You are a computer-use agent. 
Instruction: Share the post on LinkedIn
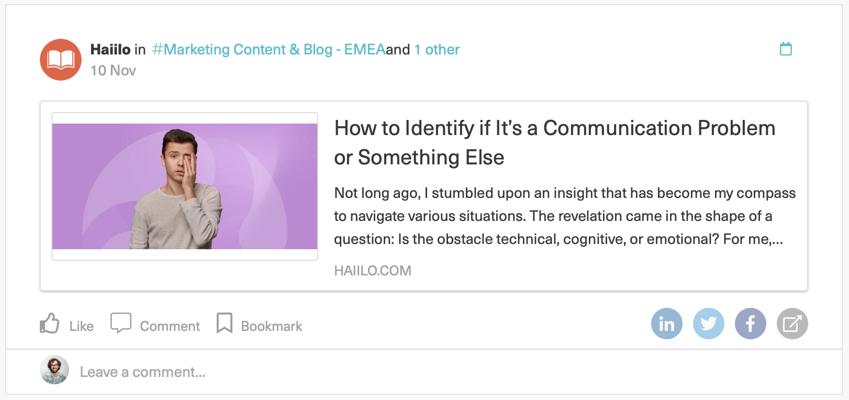click(667, 324)
